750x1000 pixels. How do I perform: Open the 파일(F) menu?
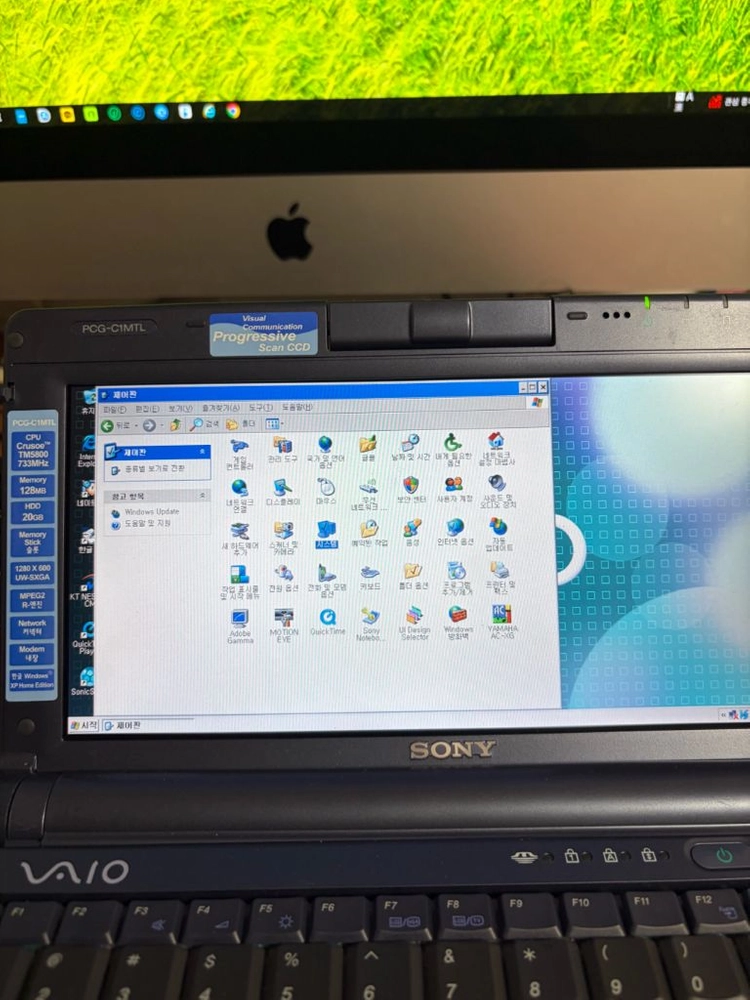[x=115, y=409]
